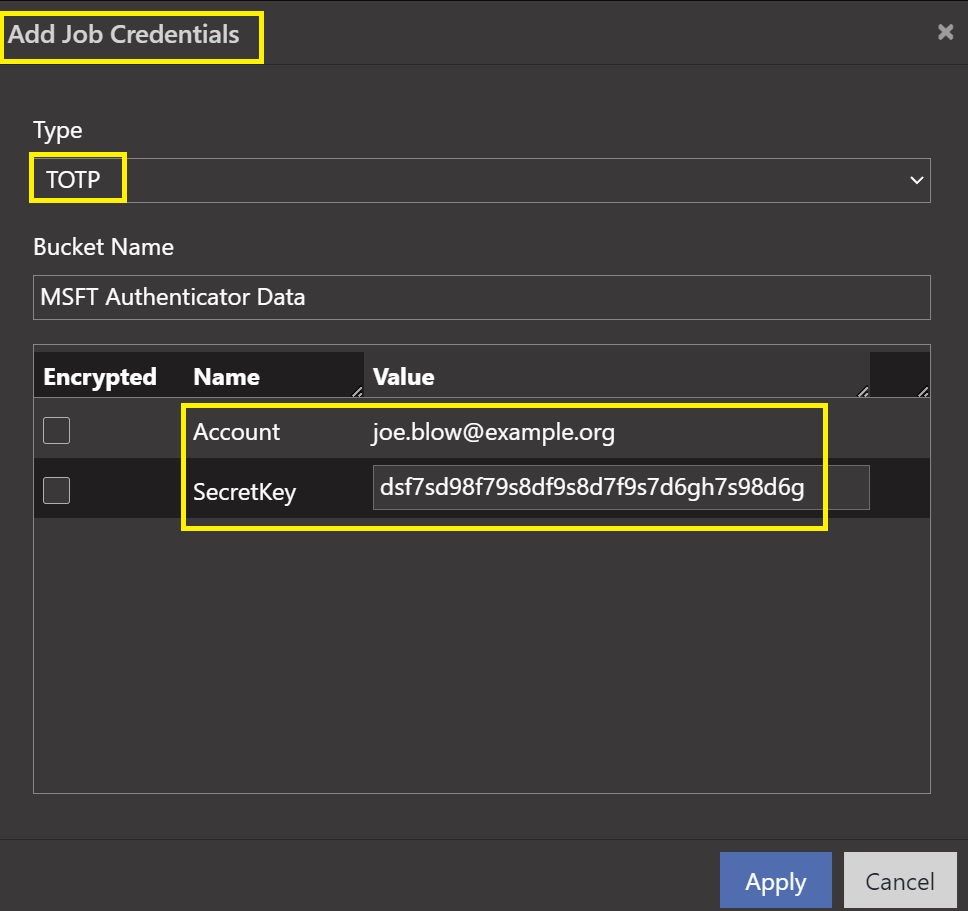
Task: Select the SecretKey name cell
Action: (x=244, y=491)
